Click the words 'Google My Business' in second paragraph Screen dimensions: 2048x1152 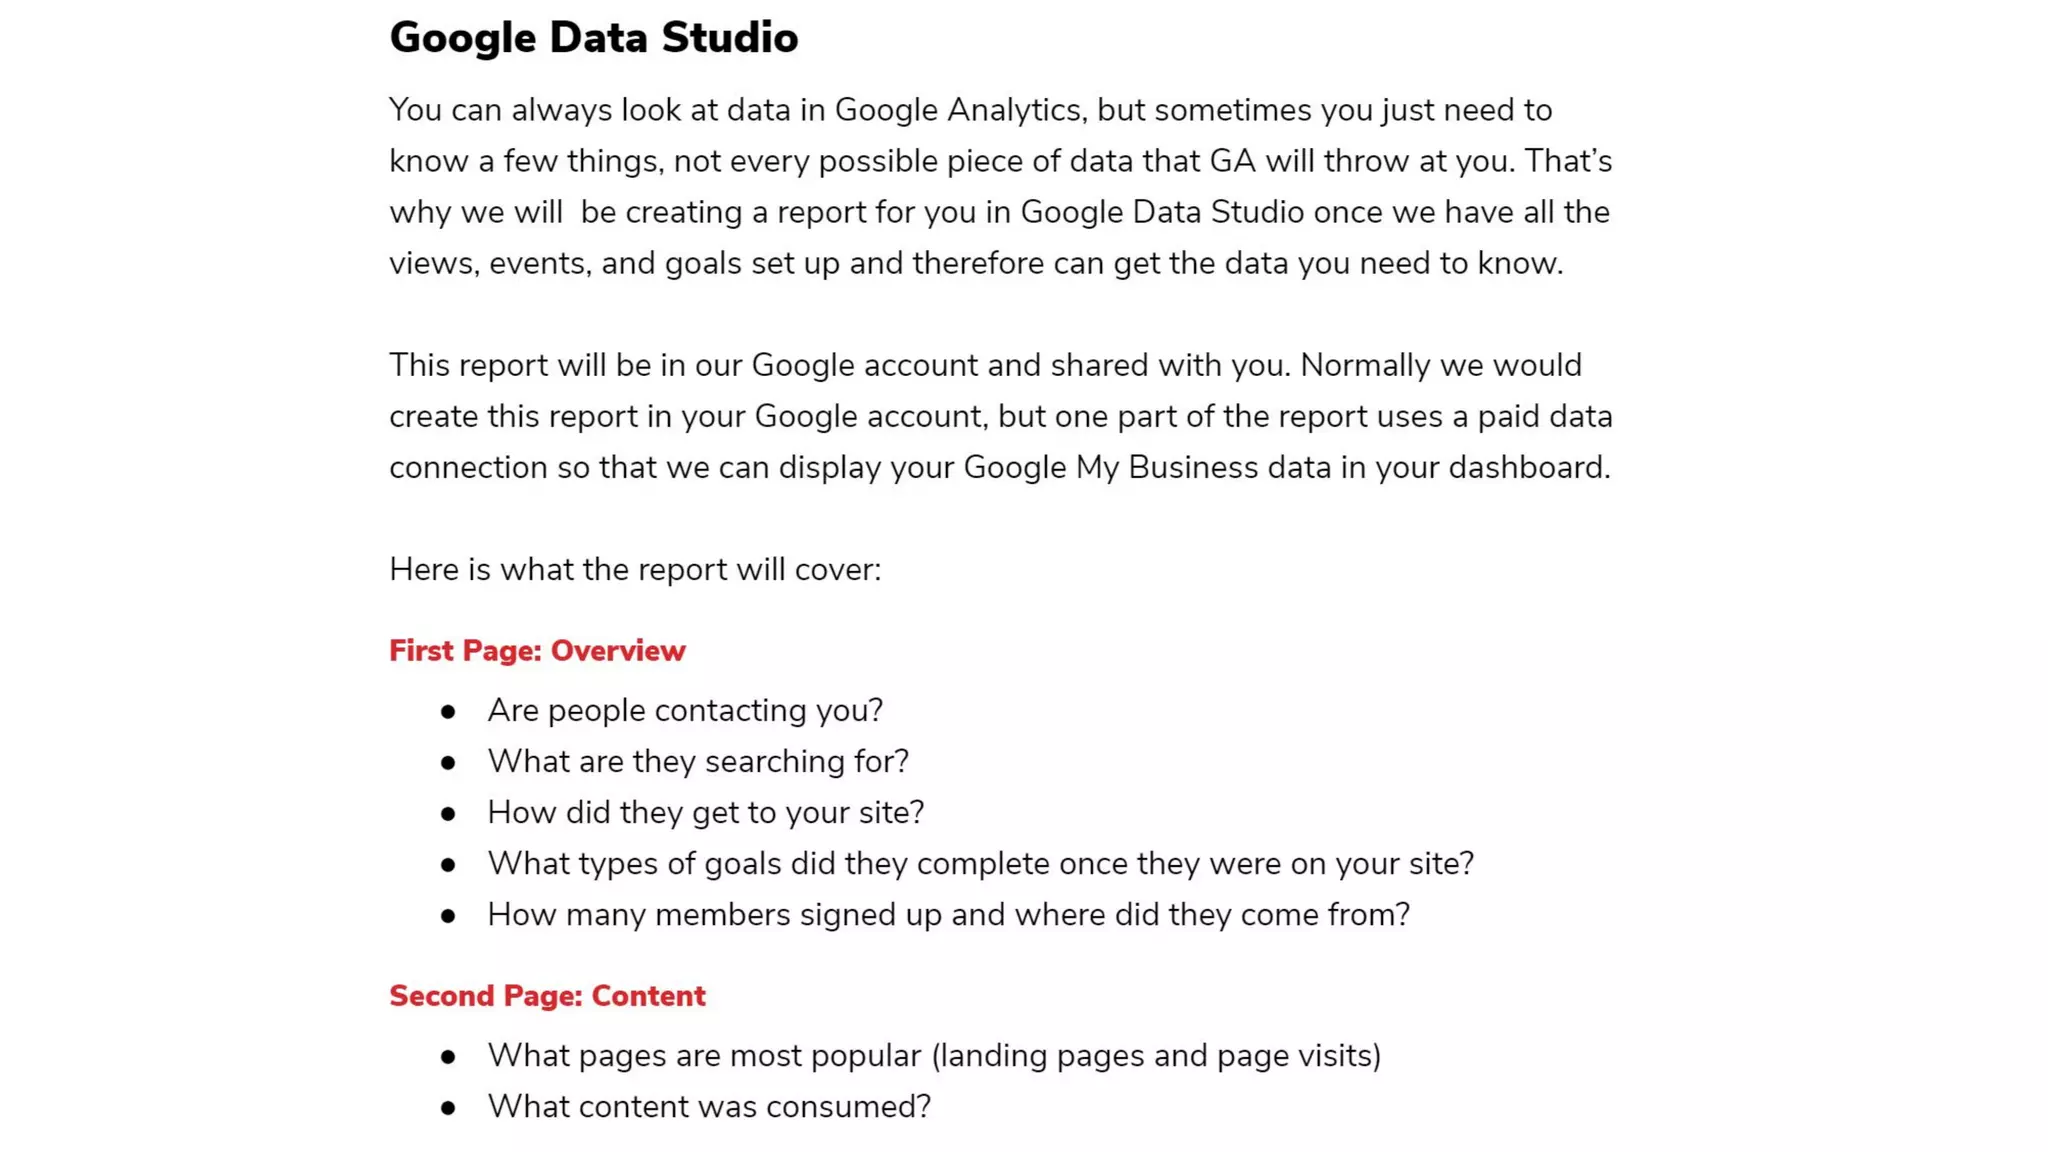[x=1110, y=468]
